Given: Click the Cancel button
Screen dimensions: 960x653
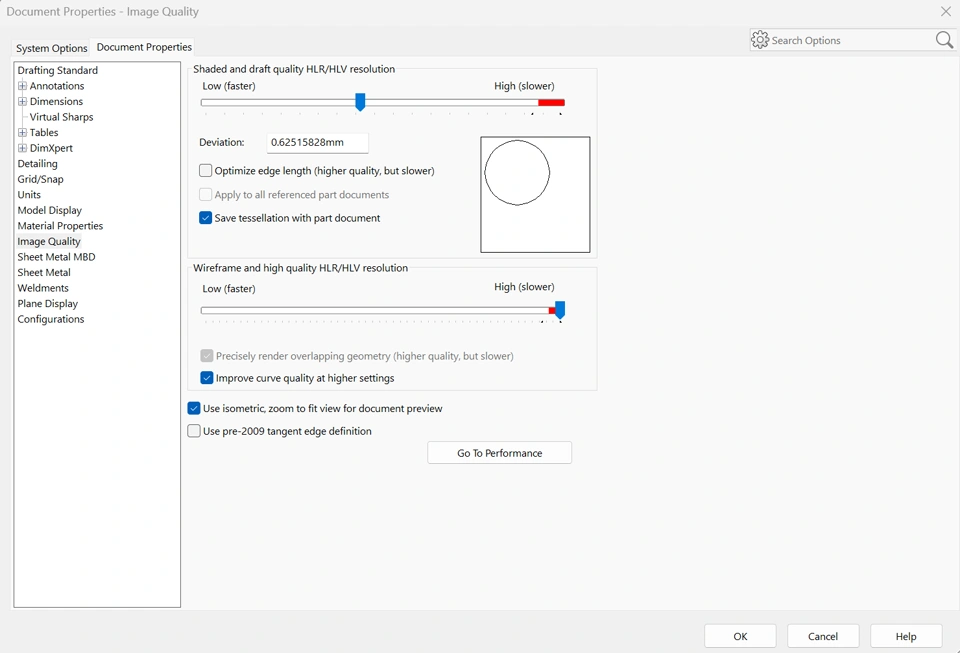Looking at the screenshot, I should (823, 636).
